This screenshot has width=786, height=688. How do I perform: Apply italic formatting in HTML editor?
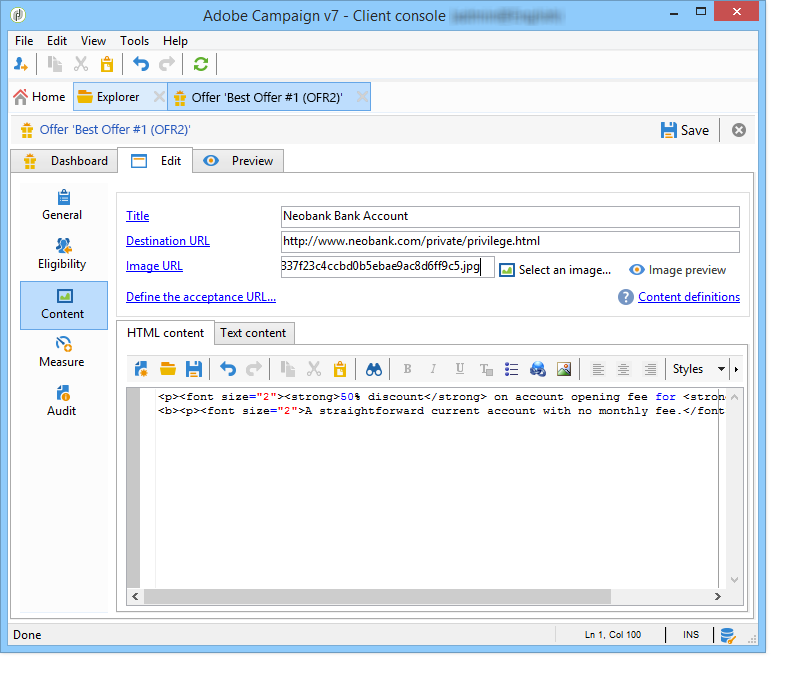(x=433, y=370)
